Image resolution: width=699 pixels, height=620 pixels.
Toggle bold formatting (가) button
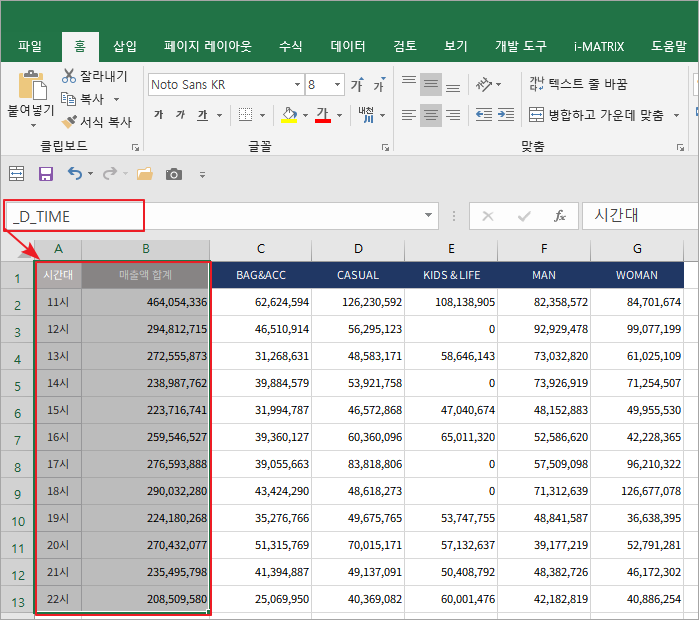click(x=158, y=115)
